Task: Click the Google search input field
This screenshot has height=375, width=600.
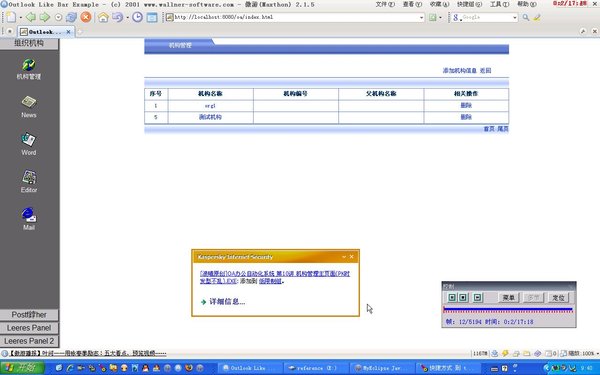Action: click(486, 17)
